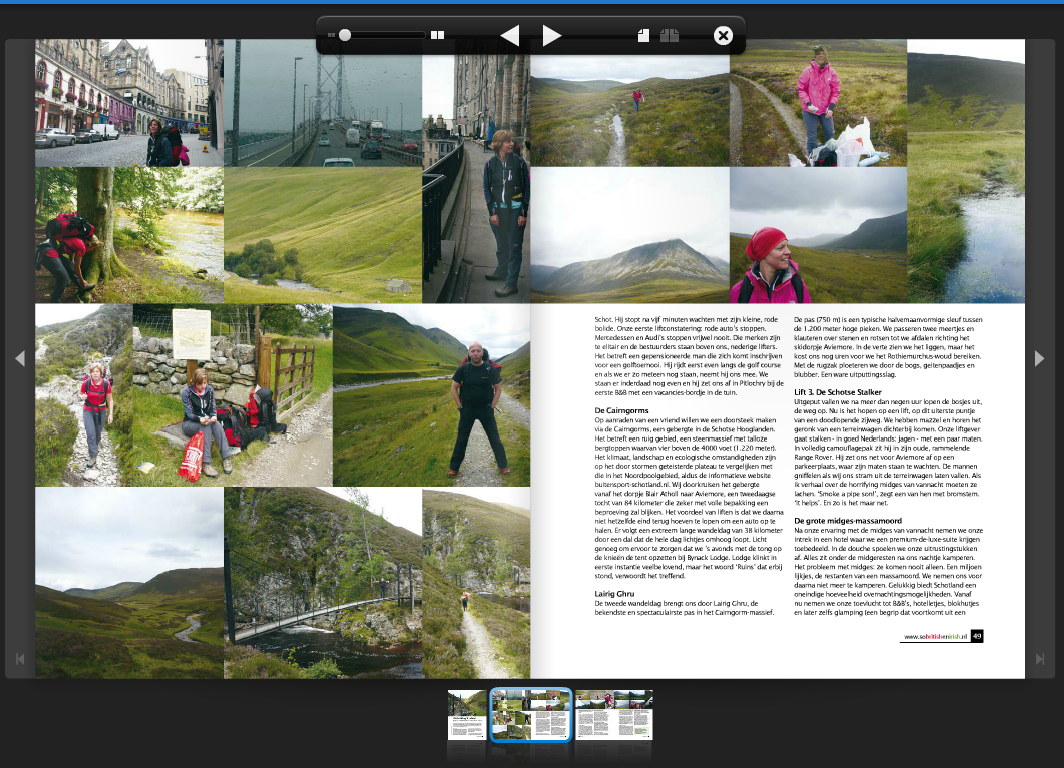Select the highlighted current spread thumbnail
Image resolution: width=1064 pixels, height=768 pixels.
530,714
